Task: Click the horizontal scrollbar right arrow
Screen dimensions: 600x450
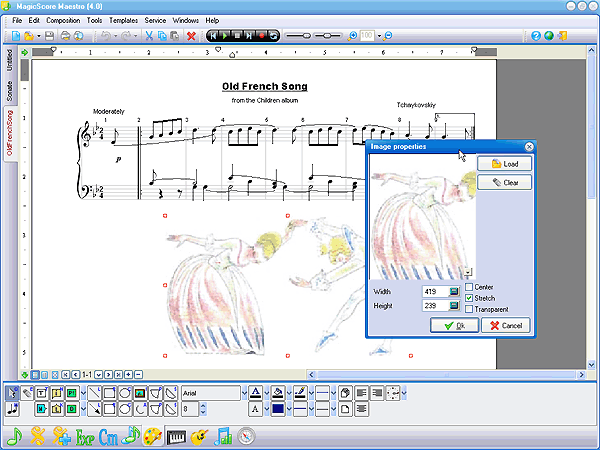Action: (581, 375)
